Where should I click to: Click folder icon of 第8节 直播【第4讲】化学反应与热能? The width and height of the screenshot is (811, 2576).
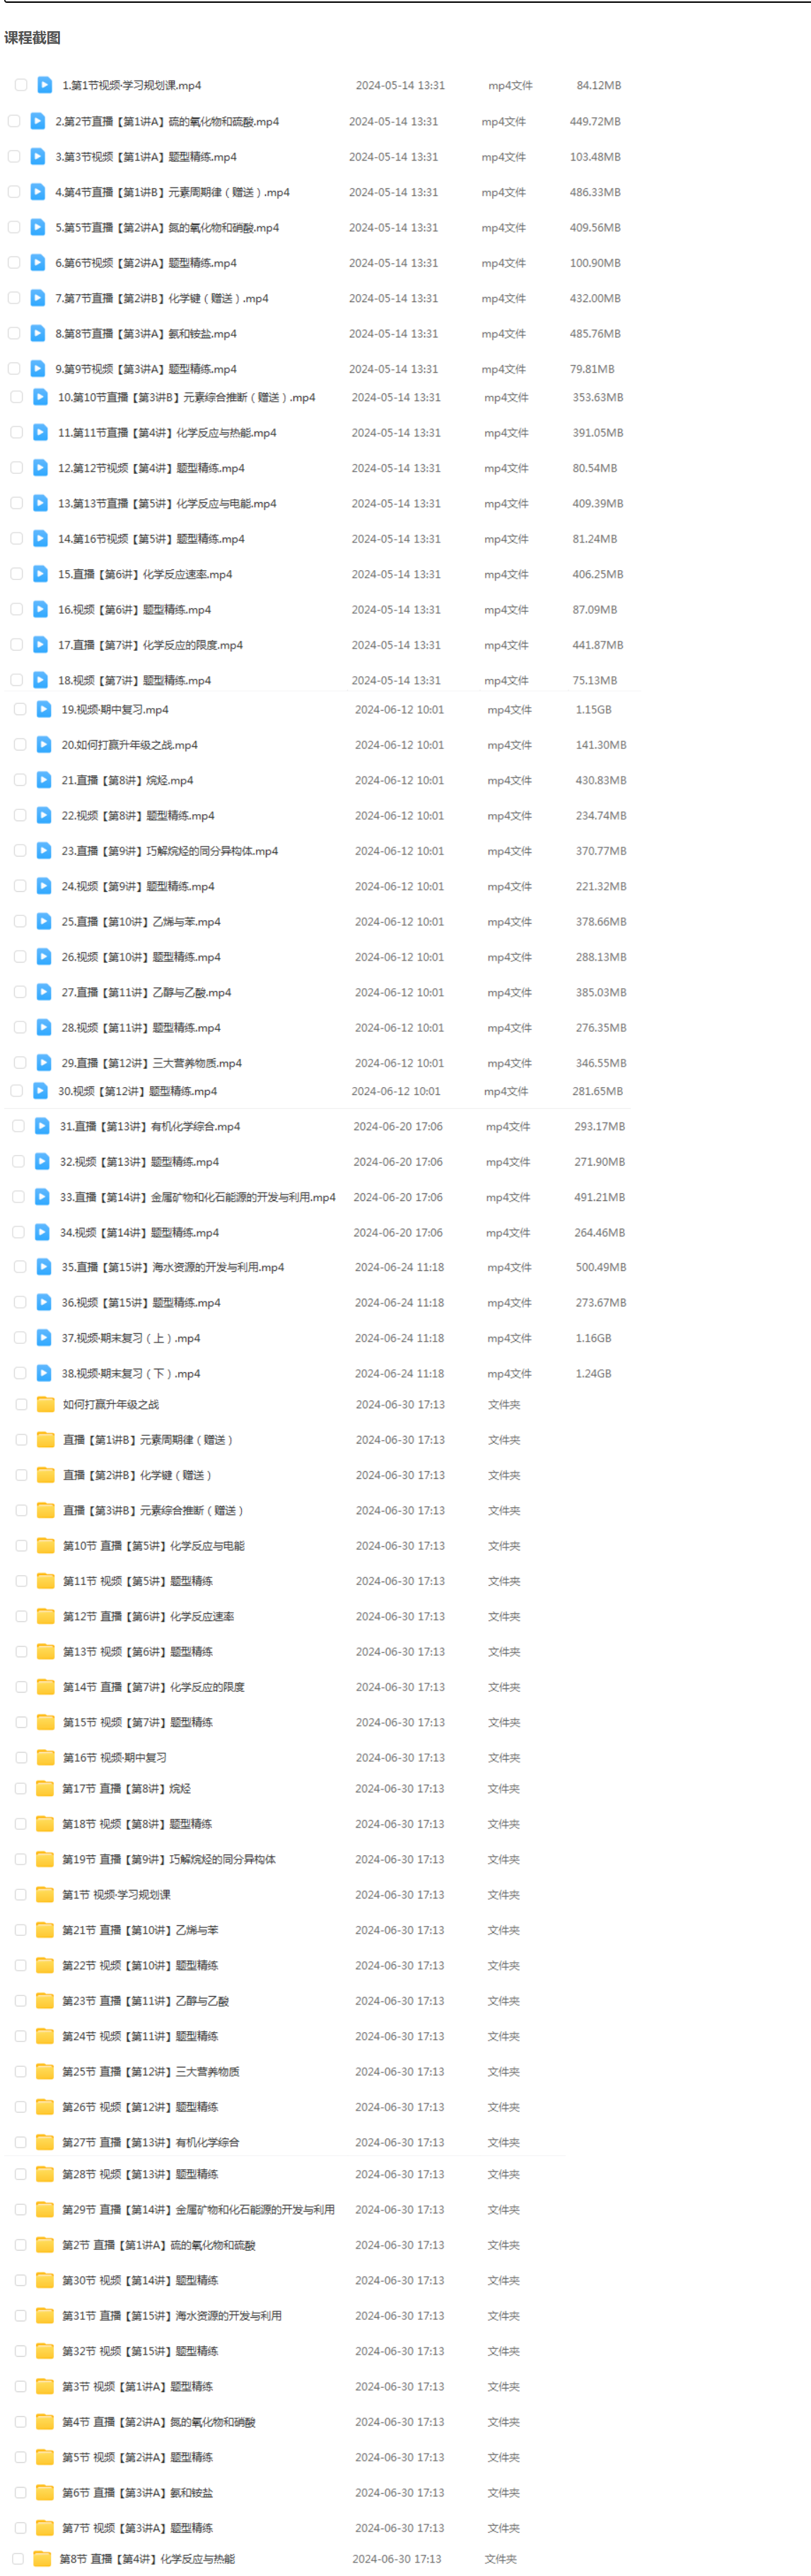point(42,2558)
